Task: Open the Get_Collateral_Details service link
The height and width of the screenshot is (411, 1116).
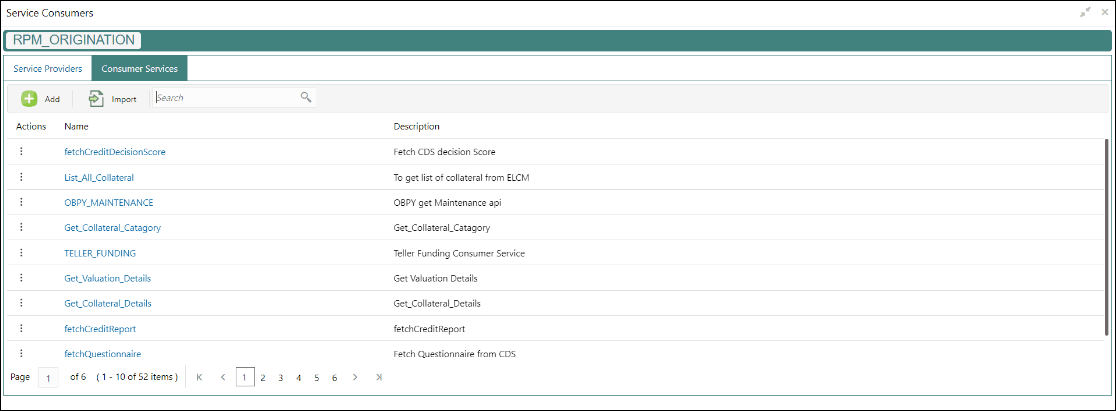Action: click(108, 303)
